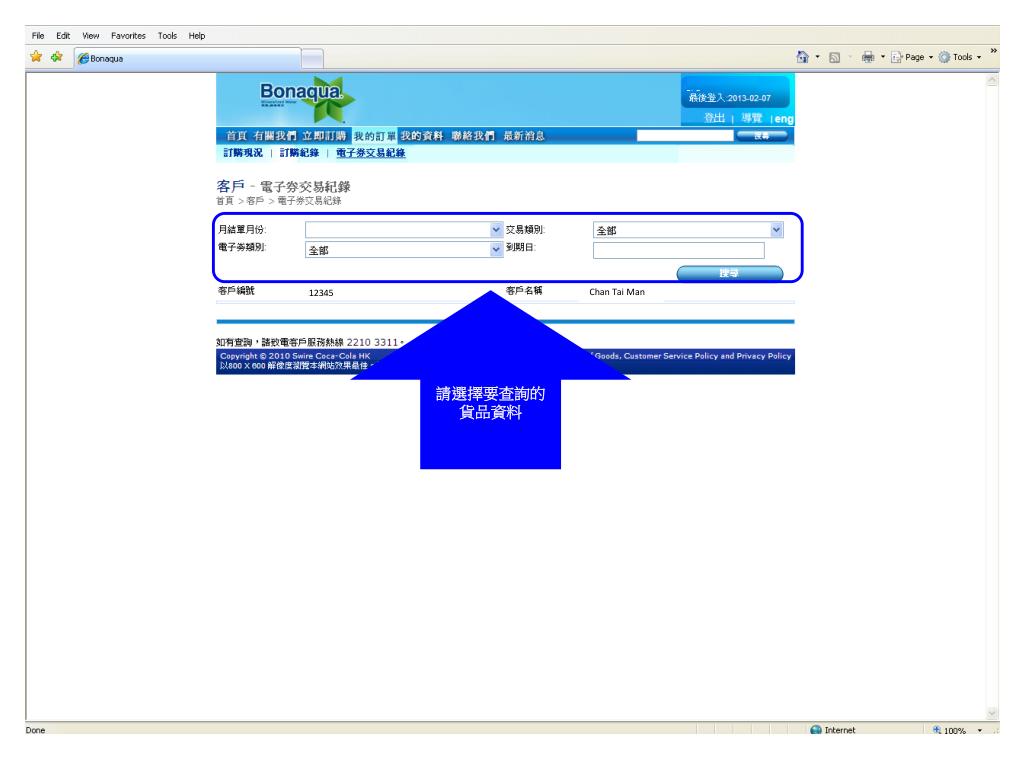Click the 登出 logout link
Screen dimensions: 1024x768
click(714, 118)
